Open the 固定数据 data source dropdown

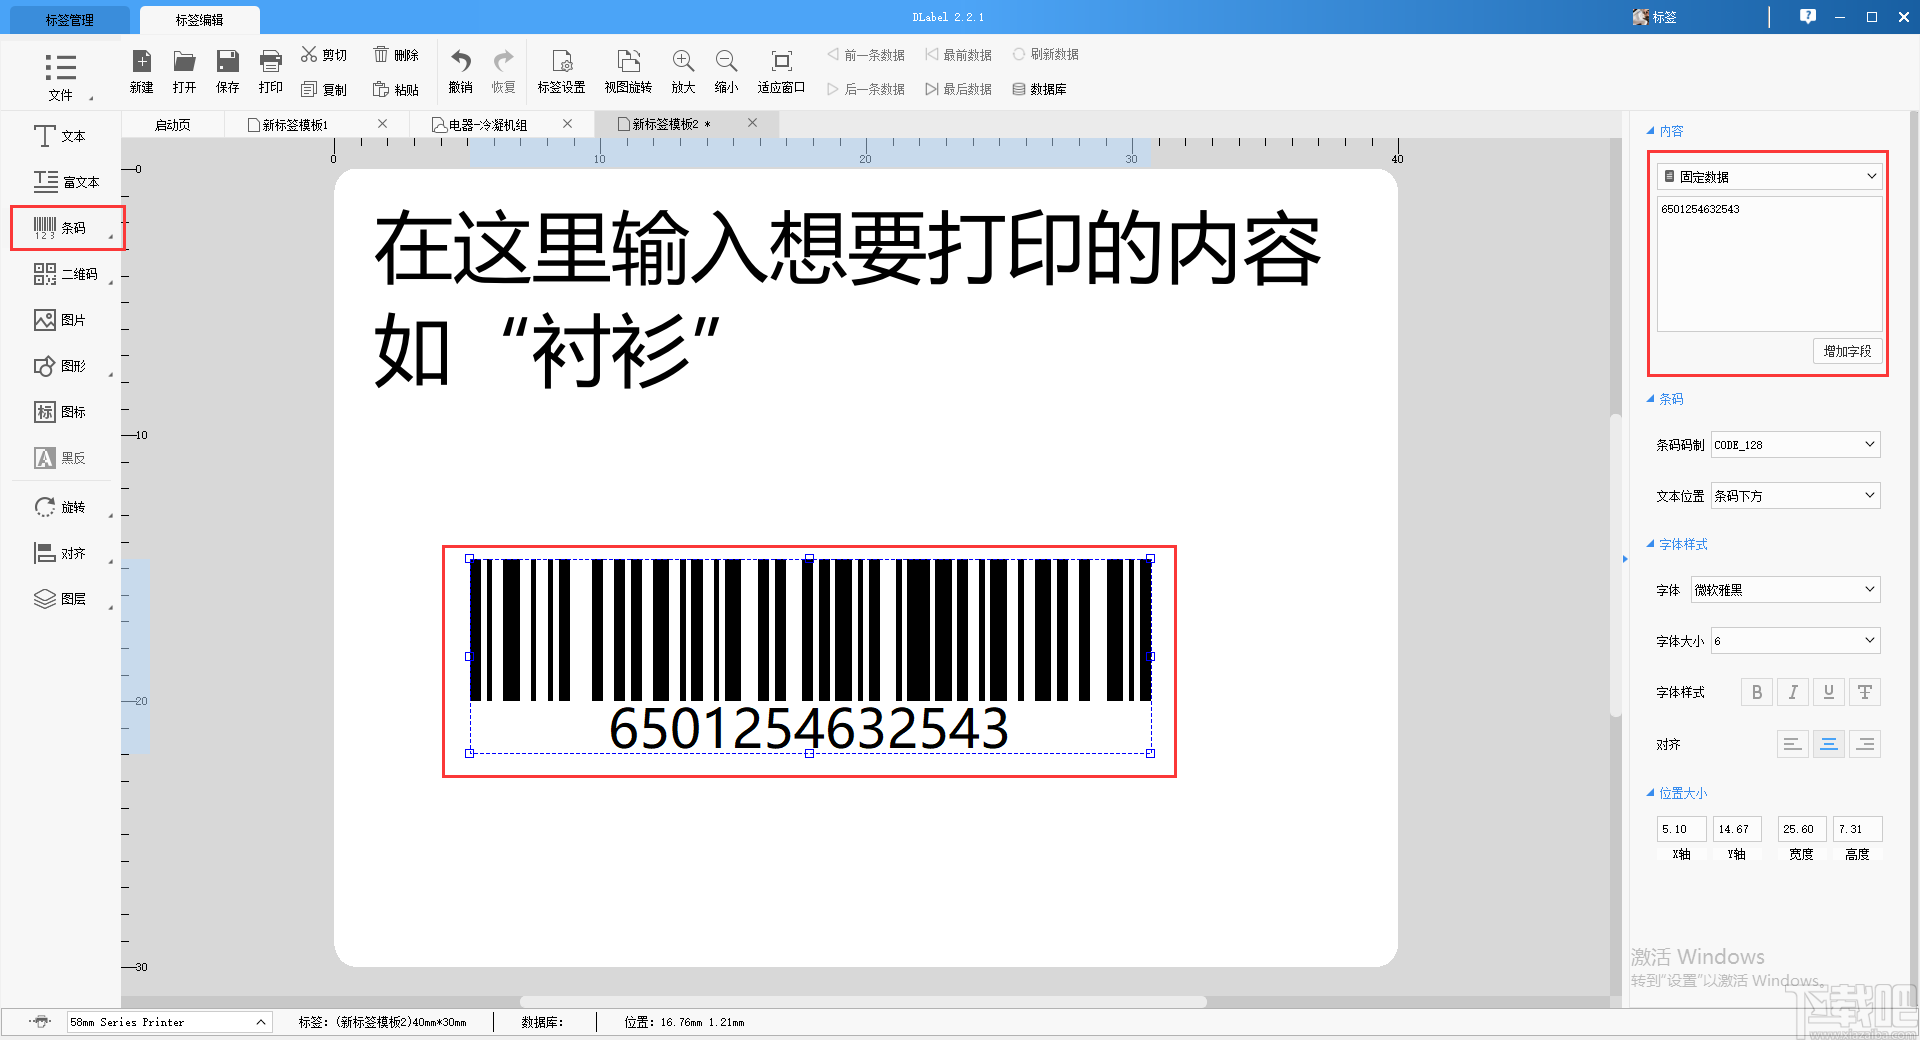[1768, 176]
